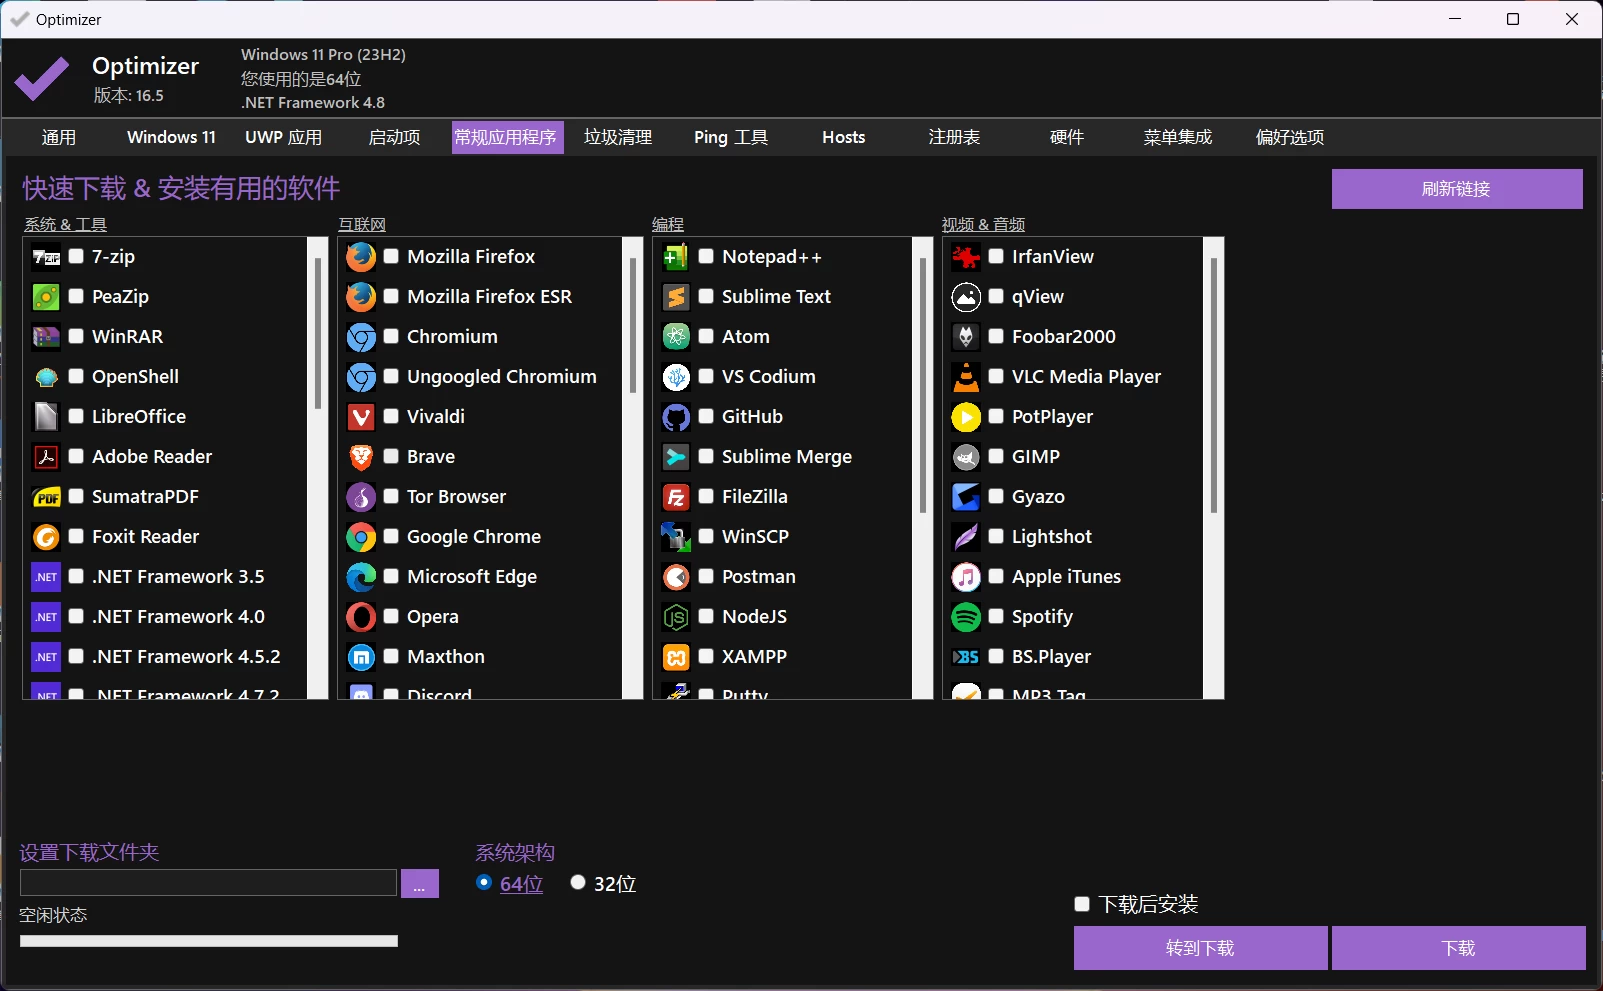Click the VLC Media Player cone icon

tap(966, 377)
